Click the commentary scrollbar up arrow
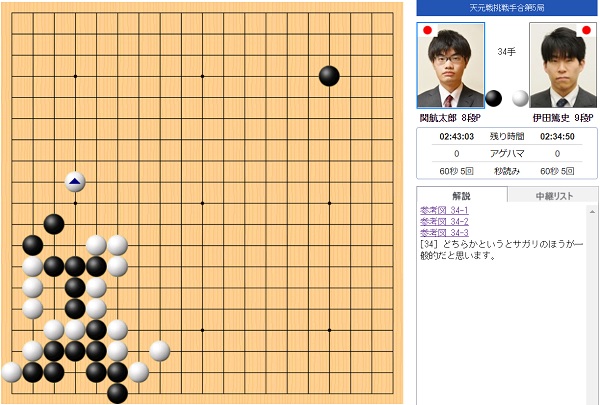The image size is (600, 405). 592,212
